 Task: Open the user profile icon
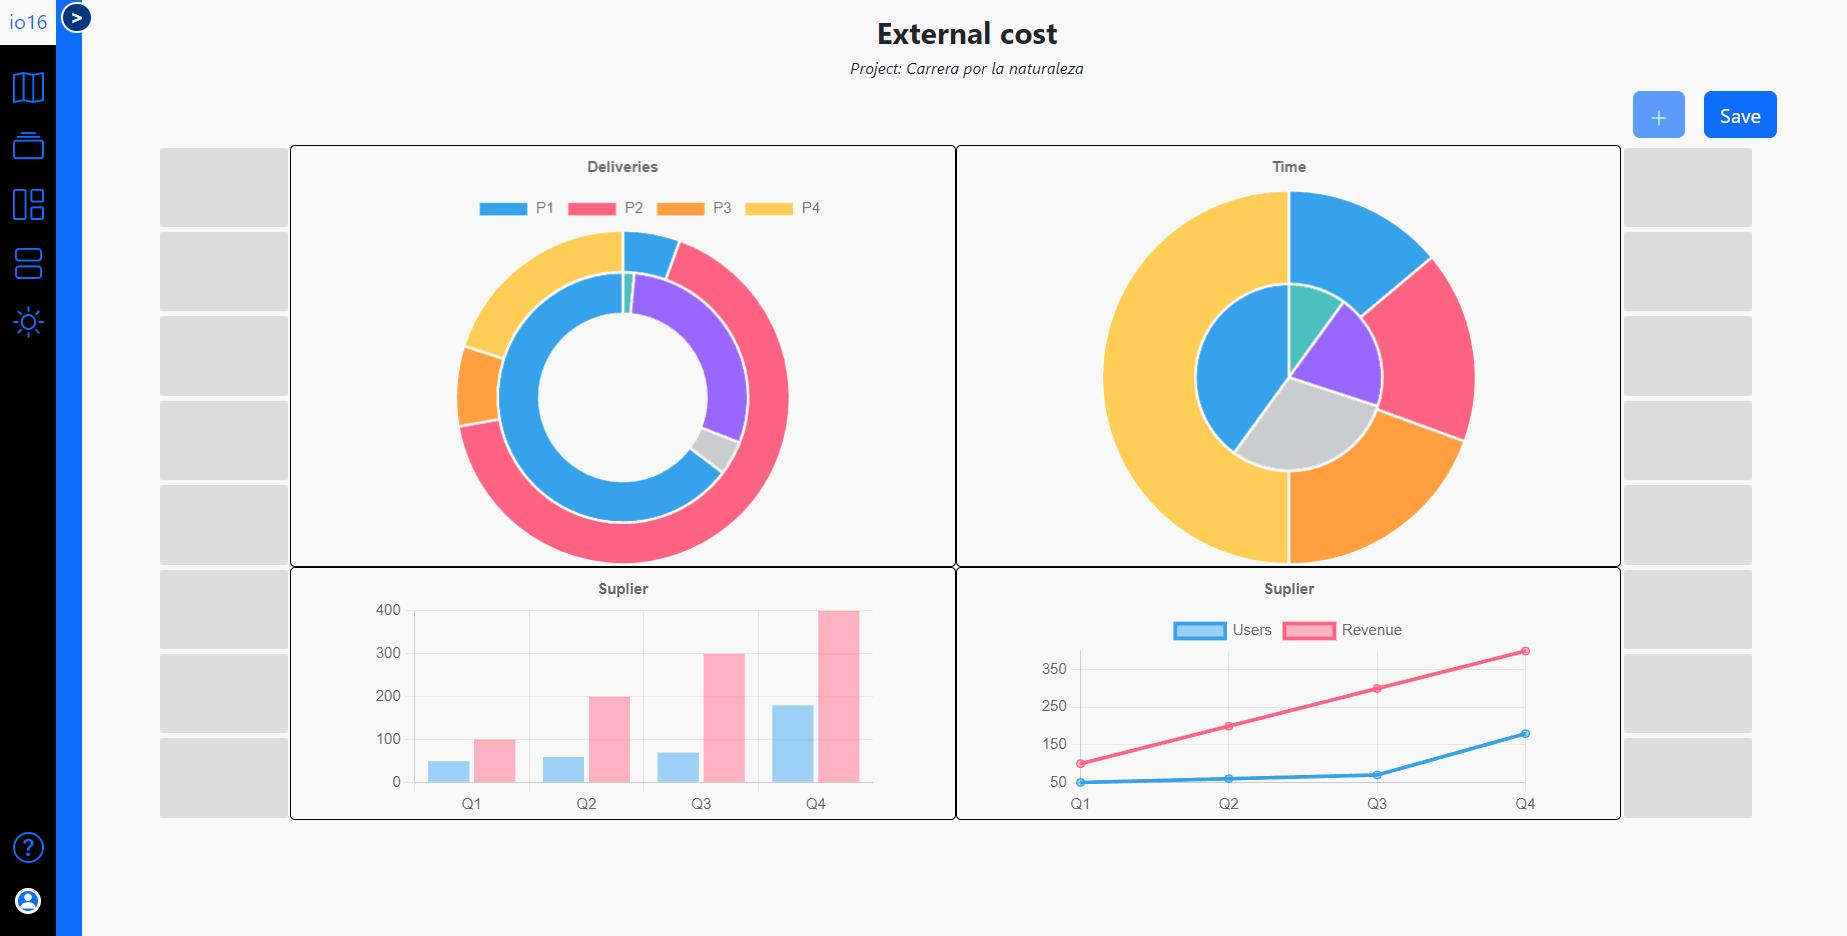point(28,901)
